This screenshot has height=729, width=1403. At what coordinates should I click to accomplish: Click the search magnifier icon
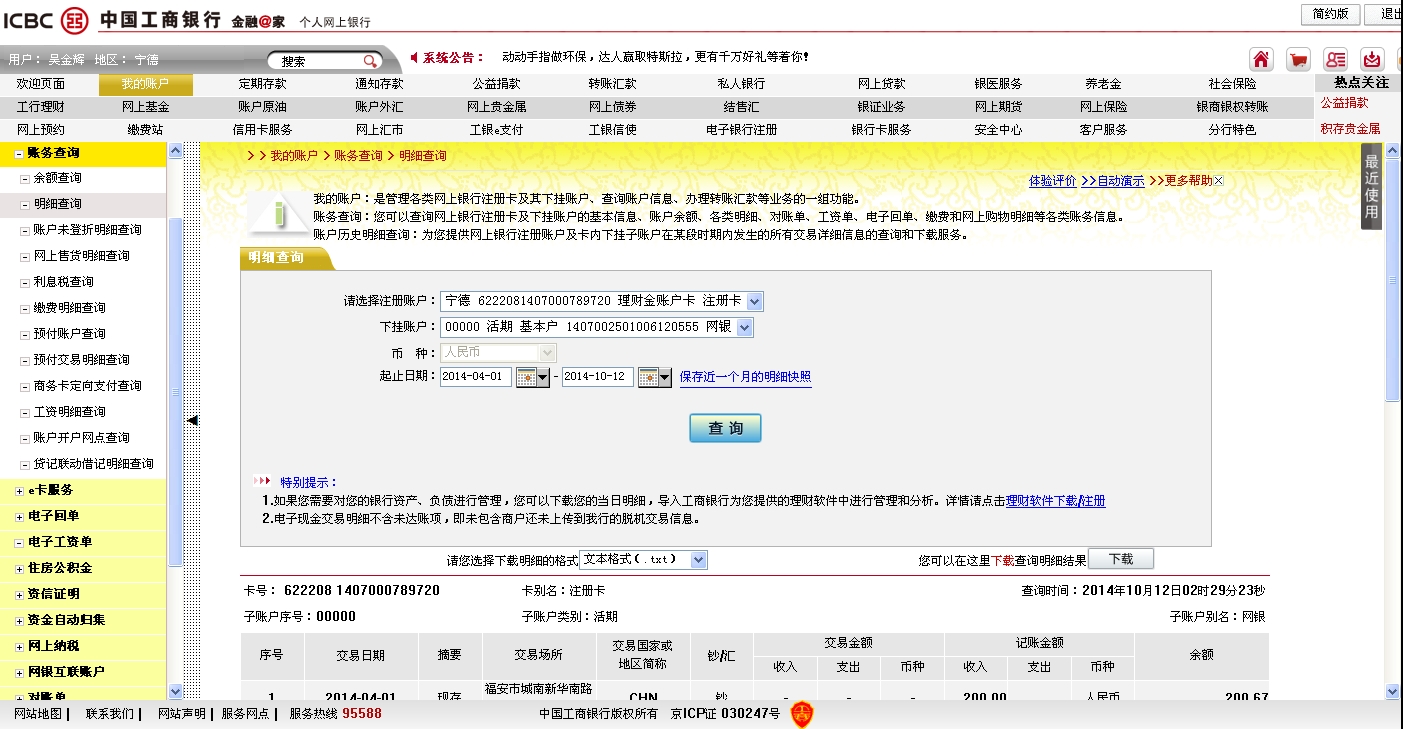pyautogui.click(x=369, y=61)
